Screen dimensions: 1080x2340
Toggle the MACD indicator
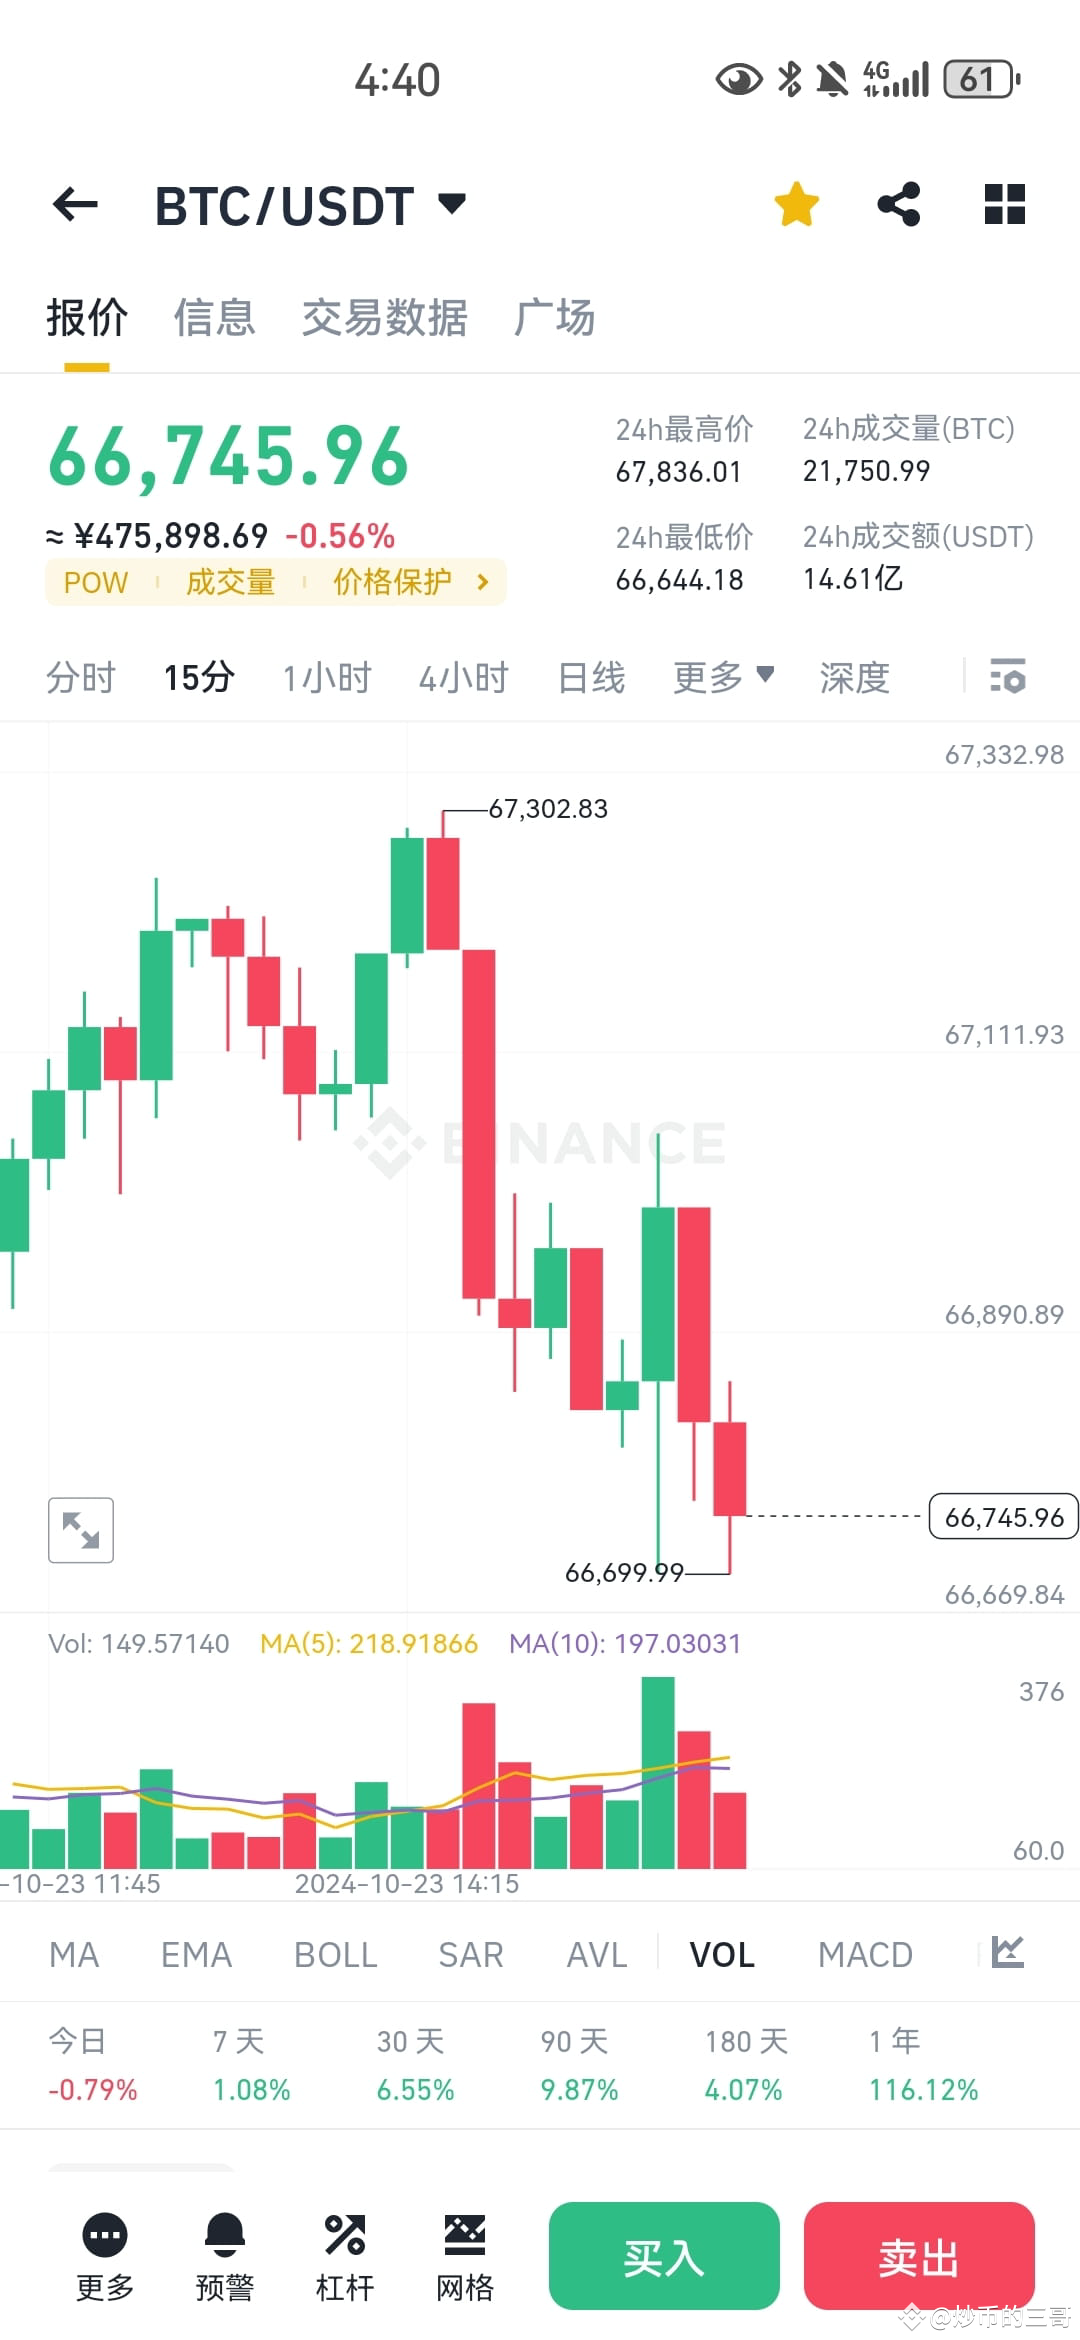(865, 1953)
